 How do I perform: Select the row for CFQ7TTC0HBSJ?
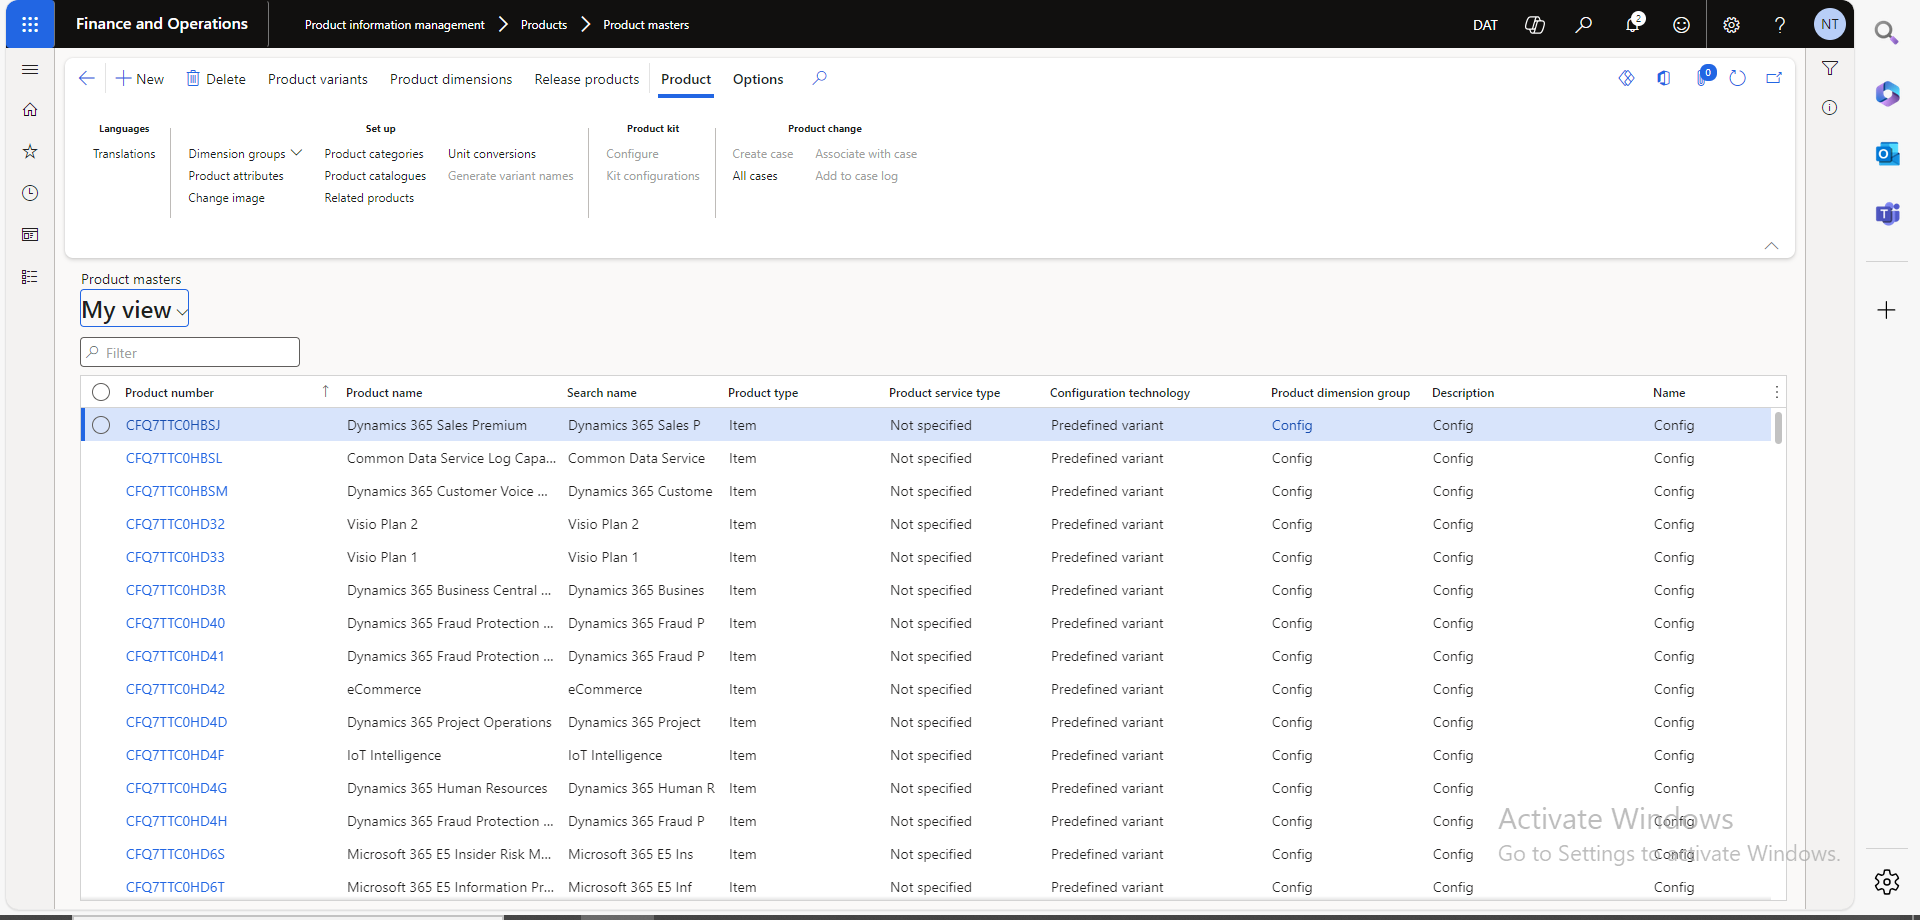tap(101, 426)
